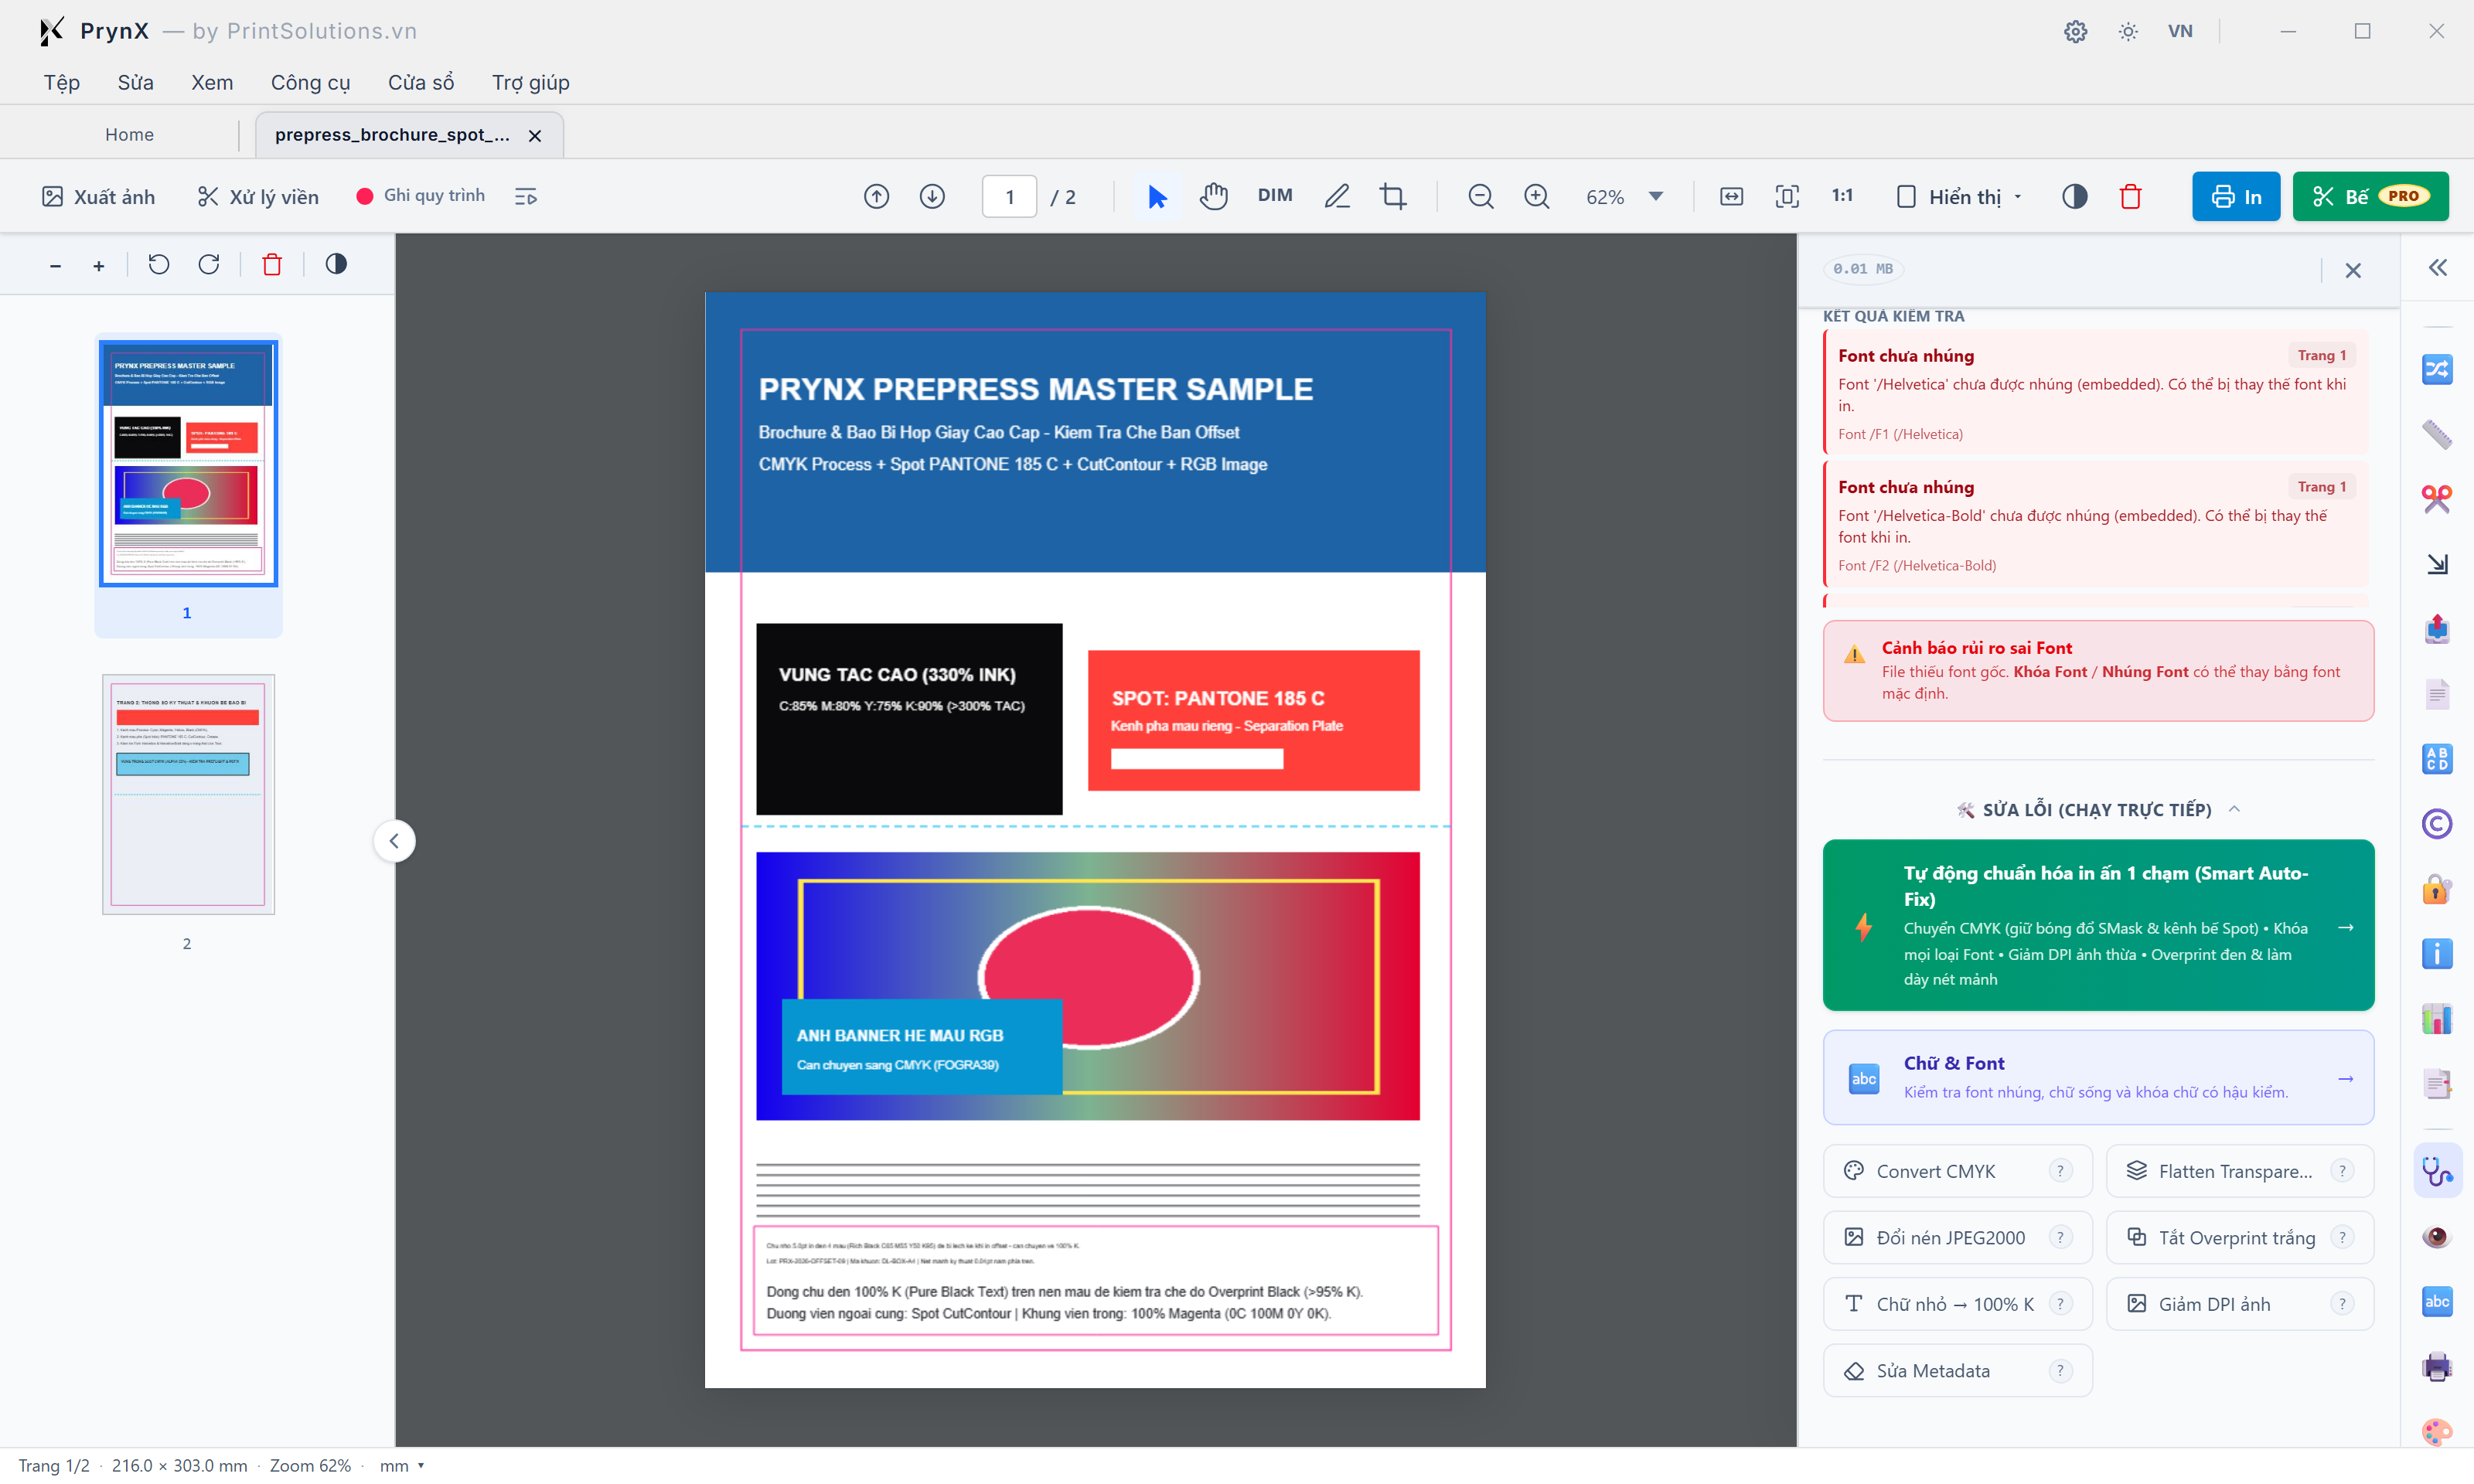
Task: Open the workflow list icon beside Ghi quy trình
Action: click(526, 196)
